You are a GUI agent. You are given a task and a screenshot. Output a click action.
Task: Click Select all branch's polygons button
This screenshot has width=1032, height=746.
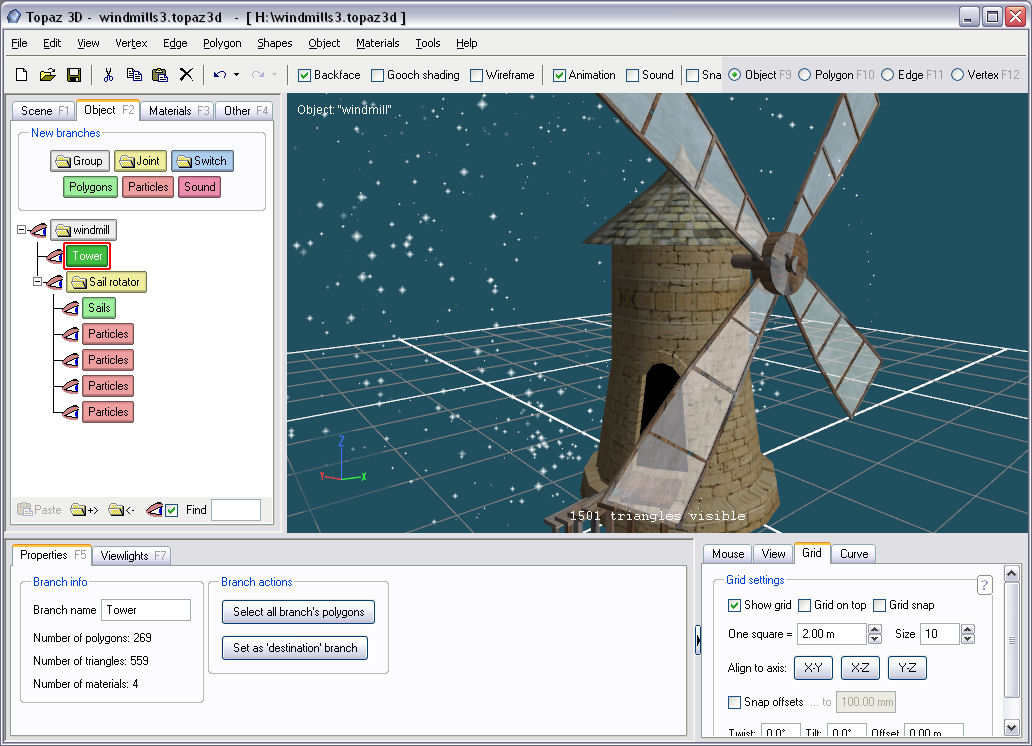pos(298,612)
